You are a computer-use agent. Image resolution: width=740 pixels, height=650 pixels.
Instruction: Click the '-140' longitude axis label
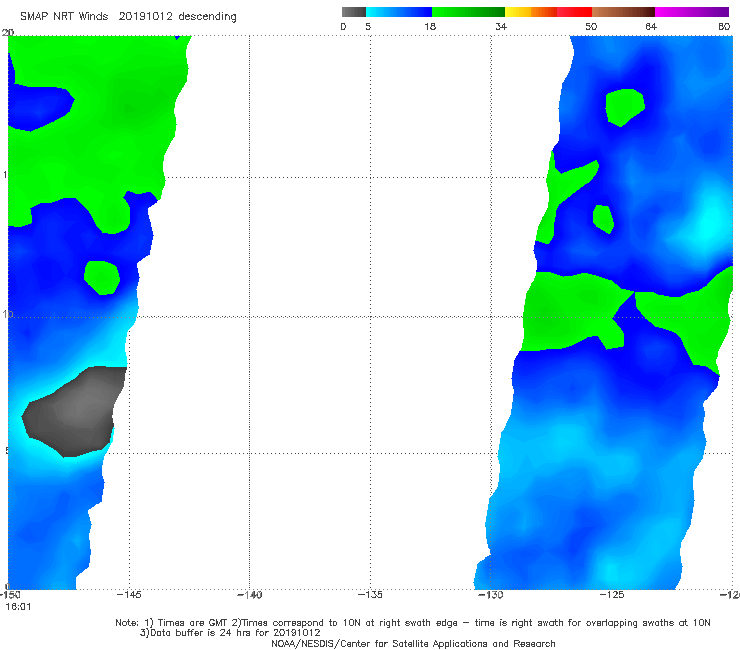pyautogui.click(x=249, y=595)
